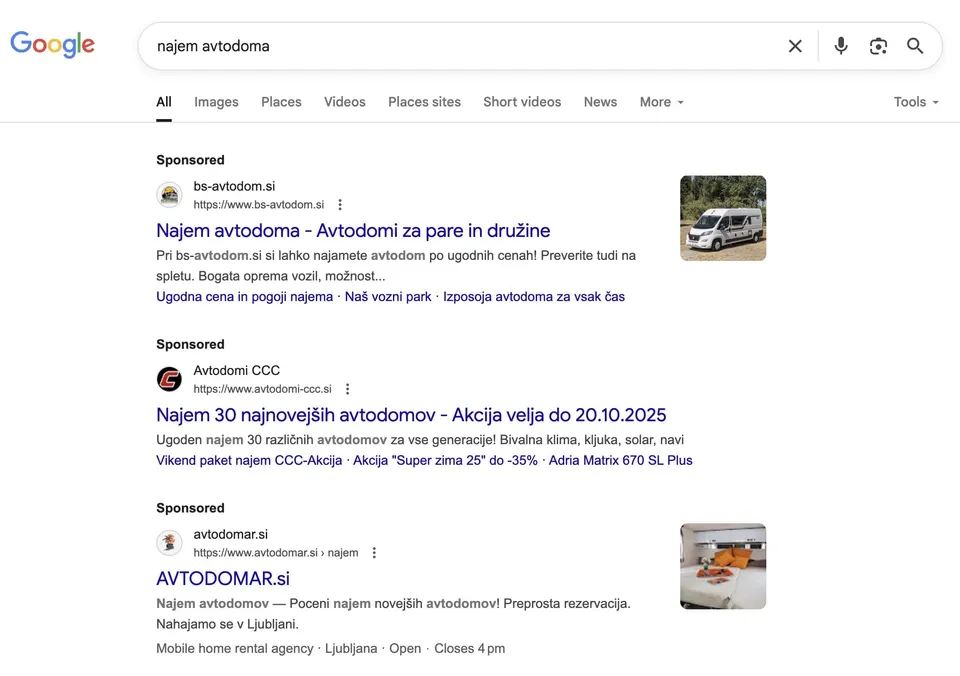Open Naš vozni park sitelink
The image size is (960, 676).
click(388, 296)
